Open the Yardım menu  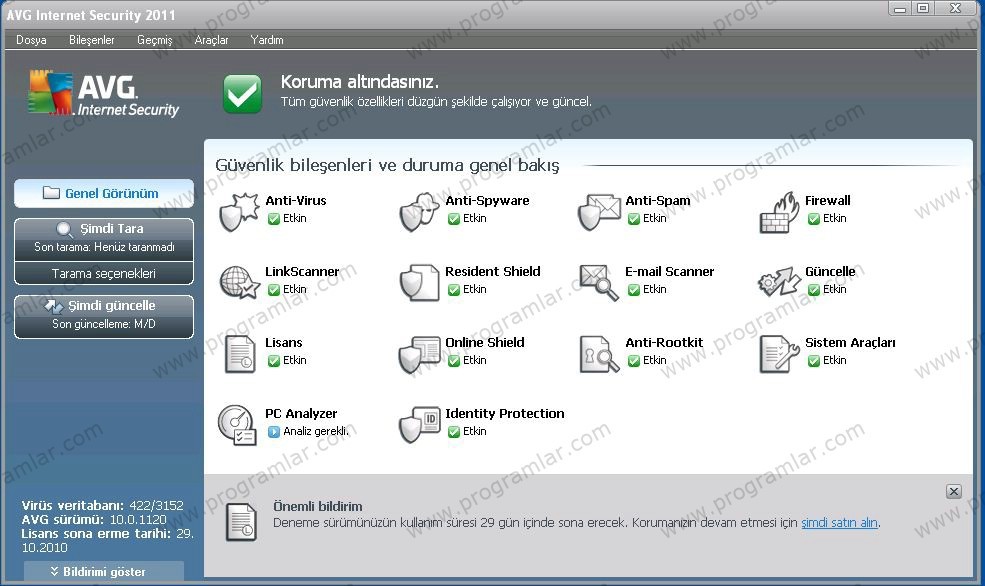pos(267,40)
